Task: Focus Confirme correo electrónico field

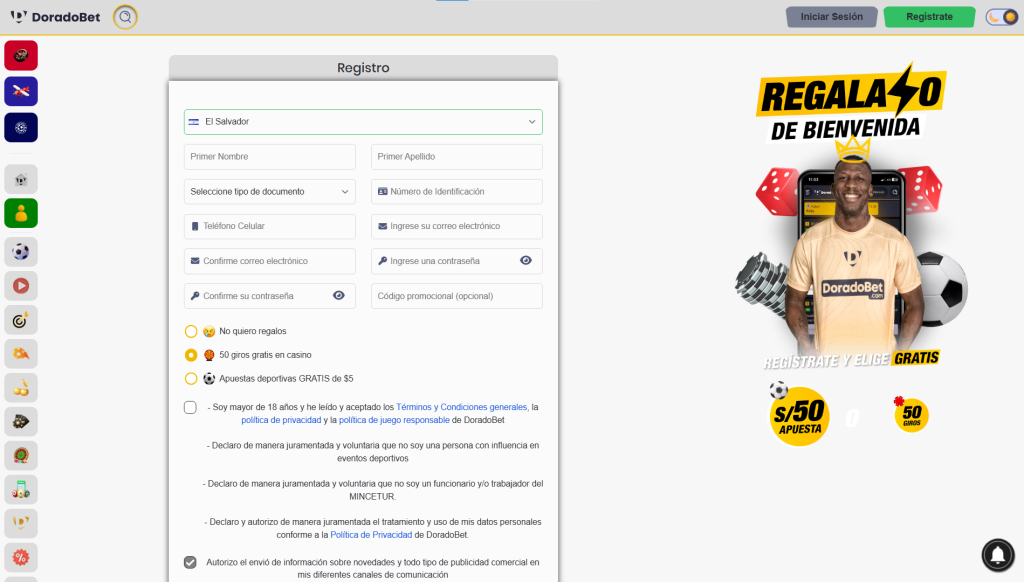Action: [x=270, y=261]
